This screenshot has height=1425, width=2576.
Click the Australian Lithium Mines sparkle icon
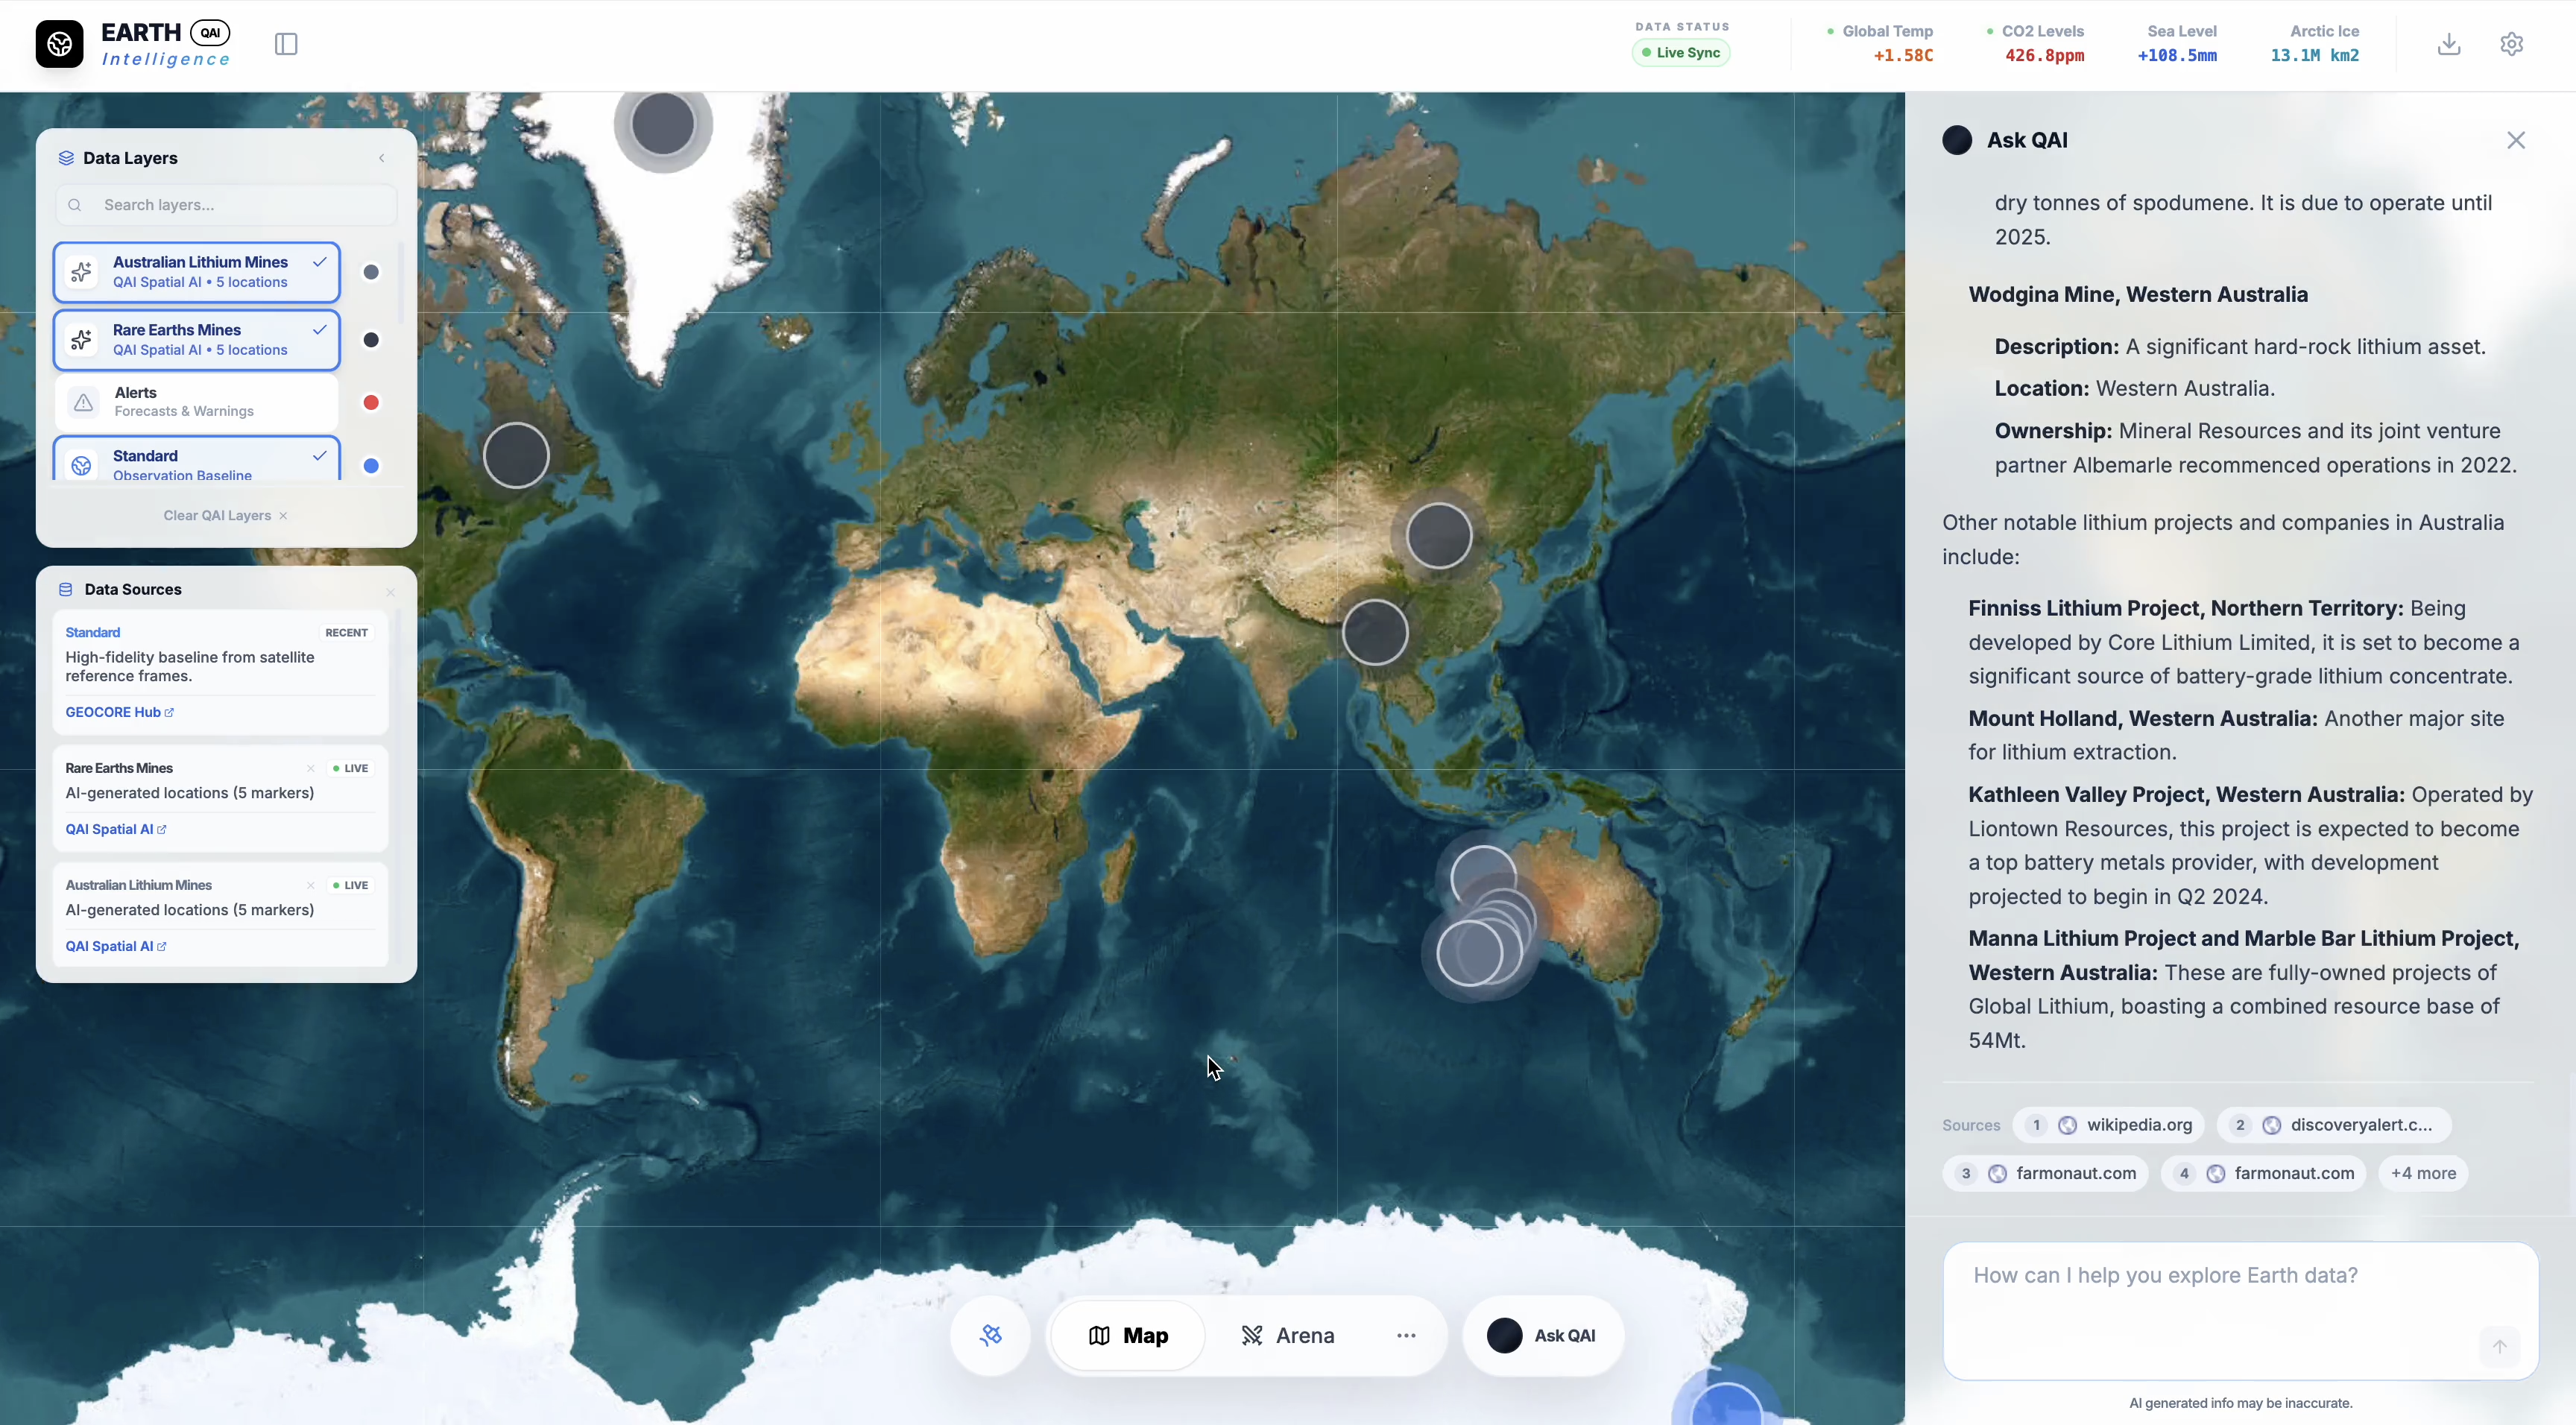click(82, 272)
